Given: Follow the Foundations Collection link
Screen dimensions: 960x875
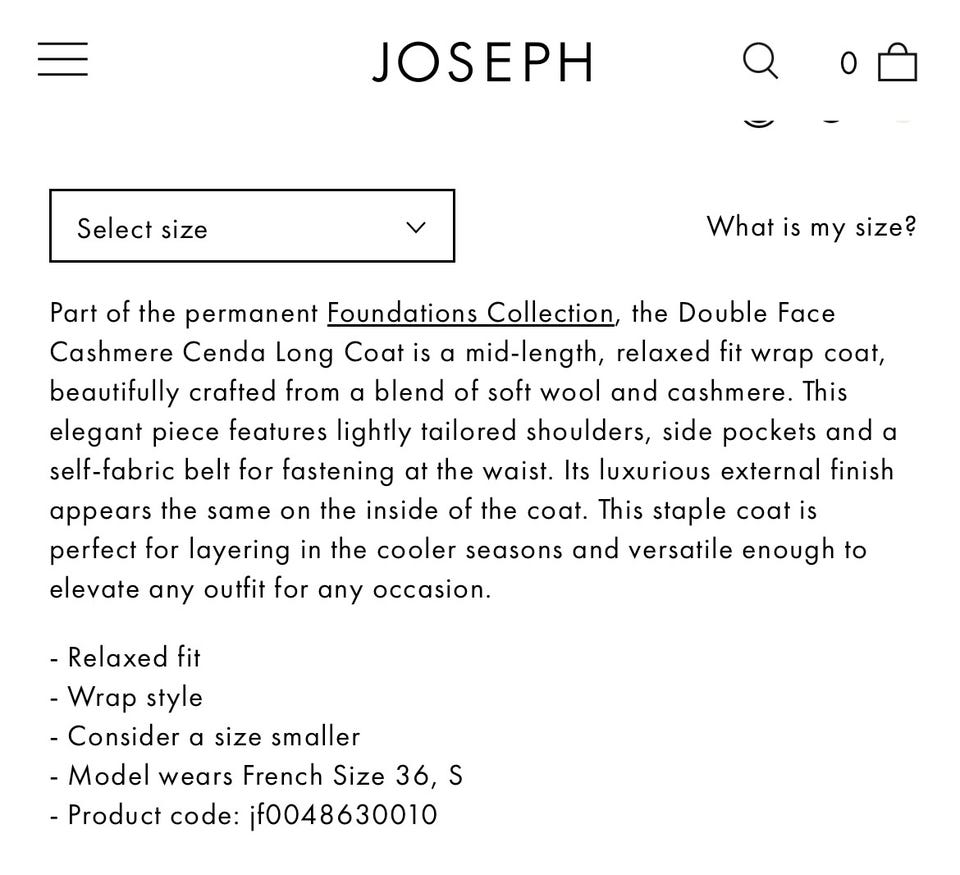Looking at the screenshot, I should (470, 313).
